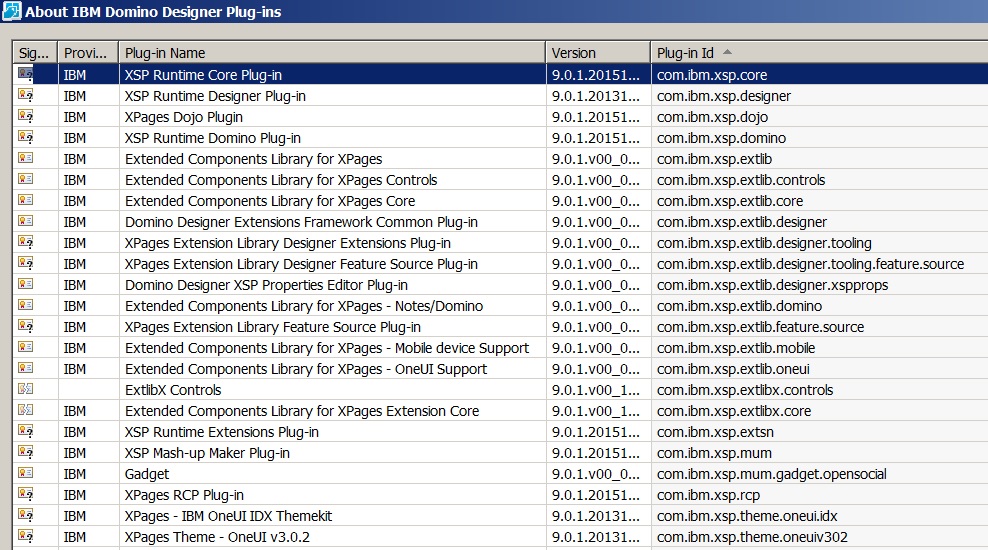This screenshot has width=988, height=550.
Task: Click plug-in id com.ibm.xsp.extlib.oneui
Action: pyautogui.click(x=733, y=369)
